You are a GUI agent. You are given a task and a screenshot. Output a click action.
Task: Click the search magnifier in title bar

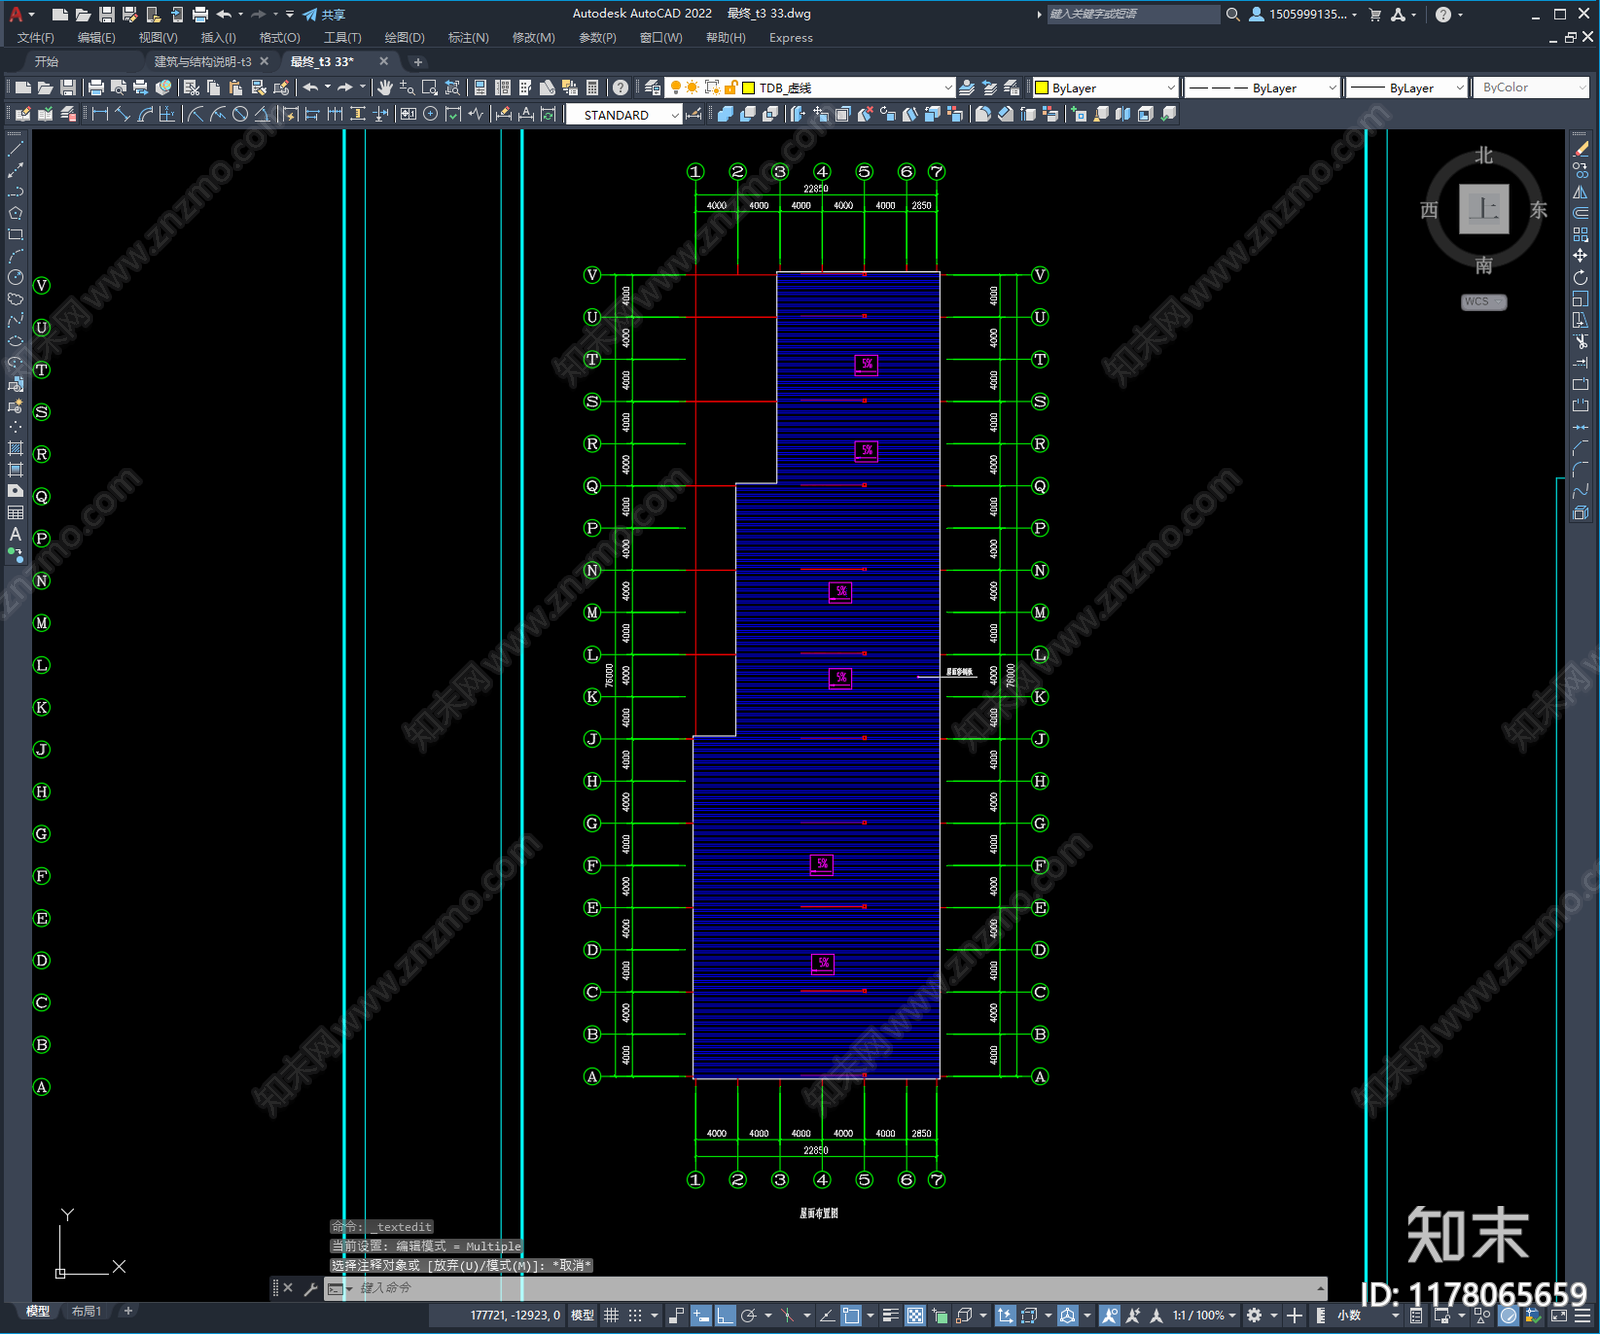[1233, 14]
